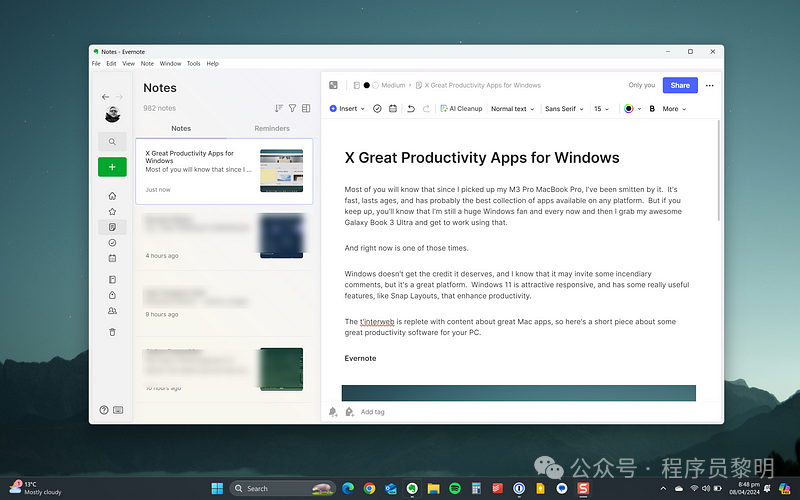Viewport: 800px width, 500px height.
Task: Expand the More formatting dropdown
Action: [674, 109]
